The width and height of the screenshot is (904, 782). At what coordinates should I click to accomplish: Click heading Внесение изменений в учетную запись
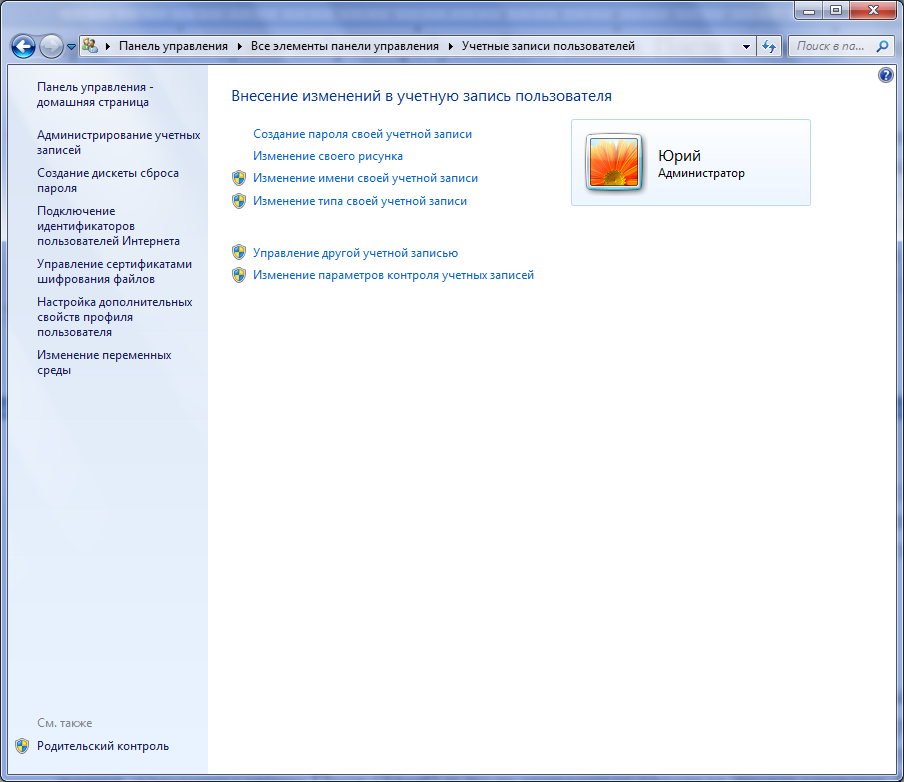(421, 96)
